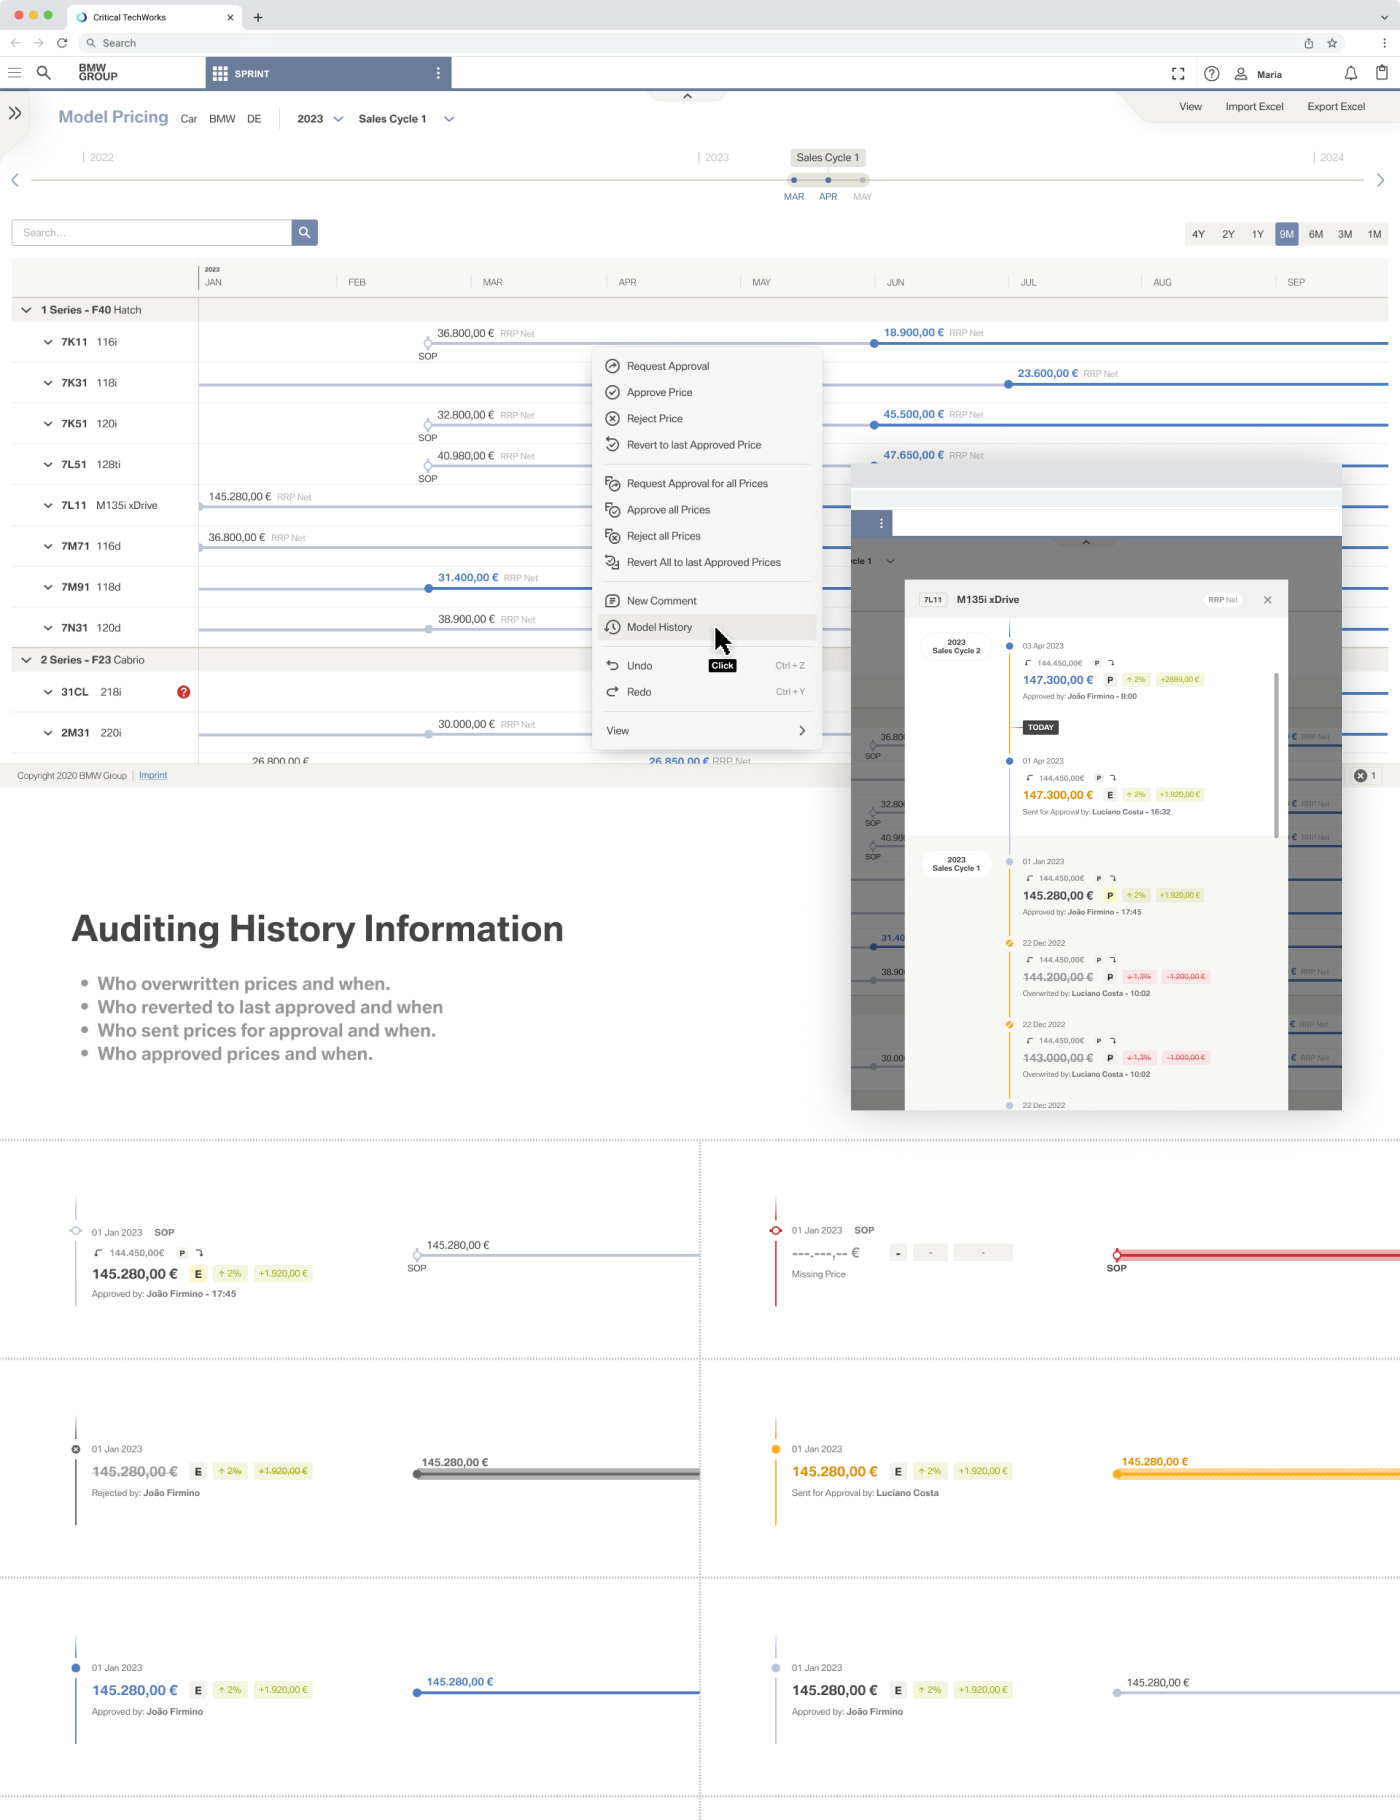Open the clipboard icon in header
The width and height of the screenshot is (1400, 1820).
1381,73
